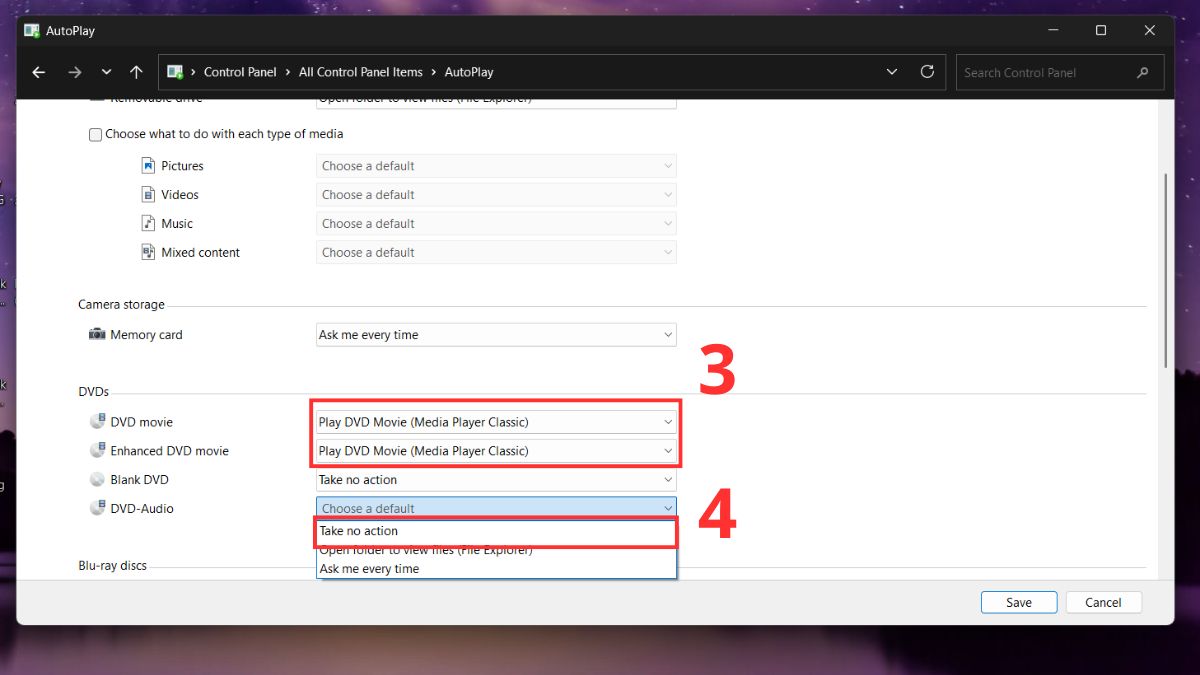Click the Enhanced DVD movie disc icon
The width and height of the screenshot is (1200, 675).
point(97,451)
